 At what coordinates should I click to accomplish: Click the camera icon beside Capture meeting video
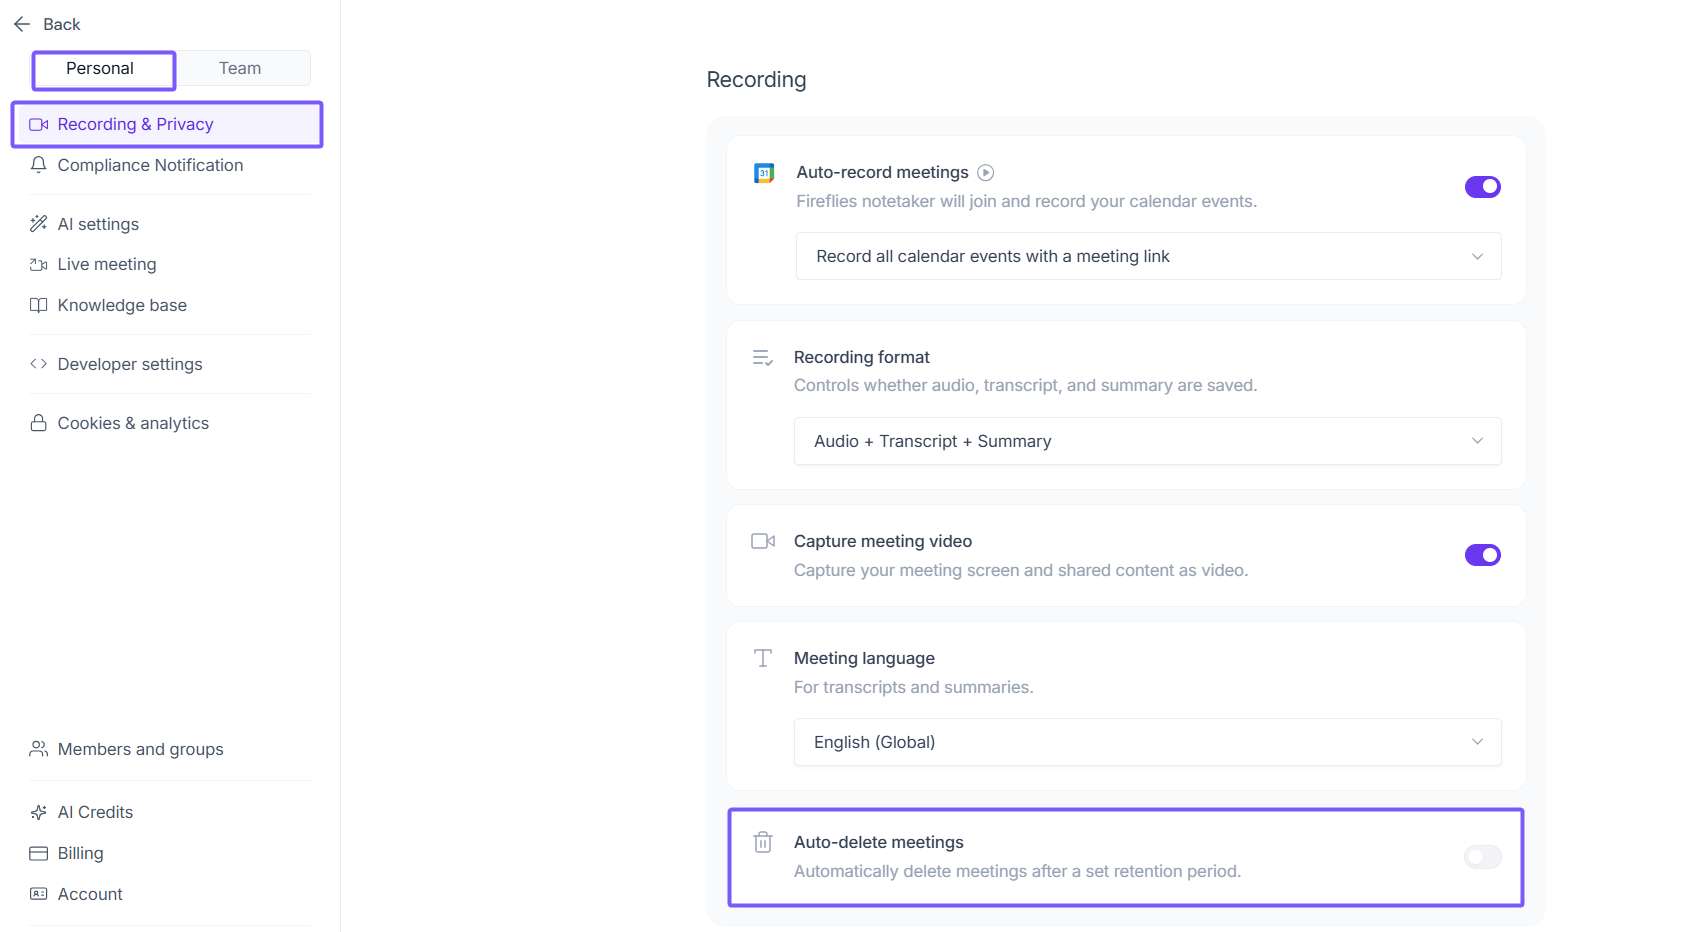pyautogui.click(x=763, y=541)
